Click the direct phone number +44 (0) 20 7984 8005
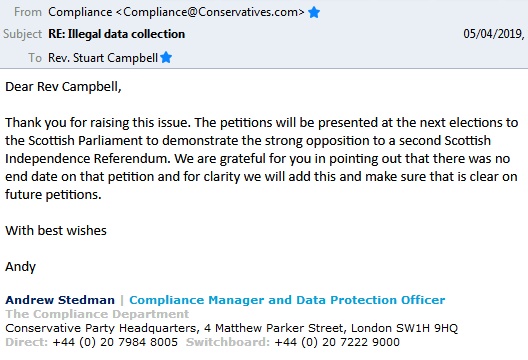This screenshot has height=360, width=528. pyautogui.click(x=115, y=342)
